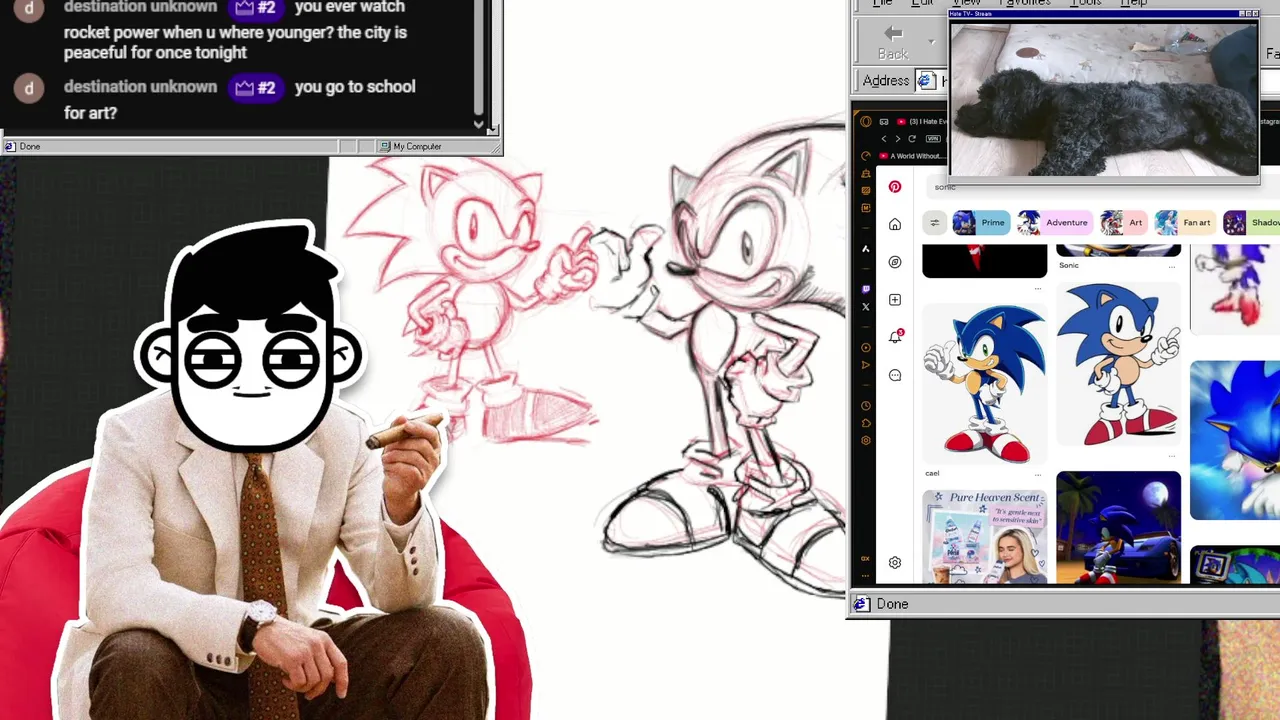Image resolution: width=1280 pixels, height=720 pixels.
Task: Open X (Twitter) in Opera GX sidebar
Action: pyautogui.click(x=866, y=307)
